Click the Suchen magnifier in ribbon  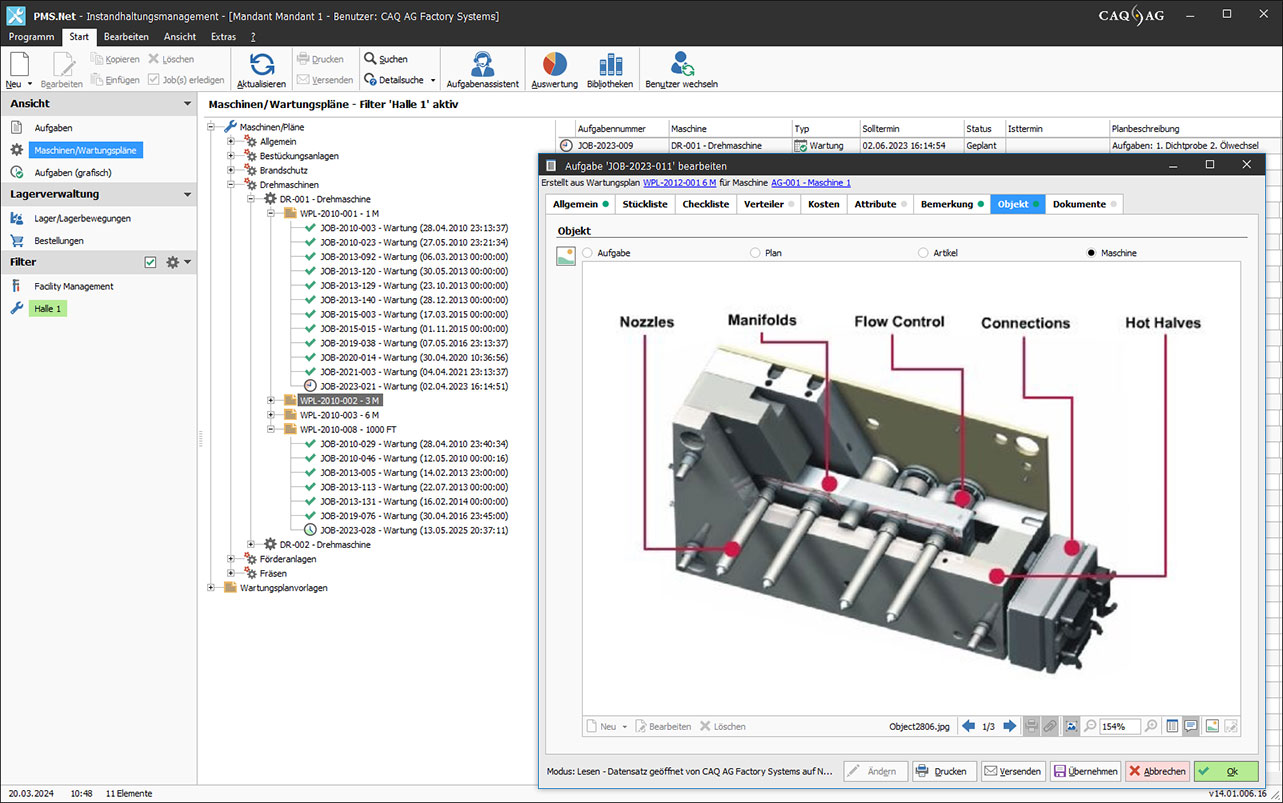(x=370, y=59)
